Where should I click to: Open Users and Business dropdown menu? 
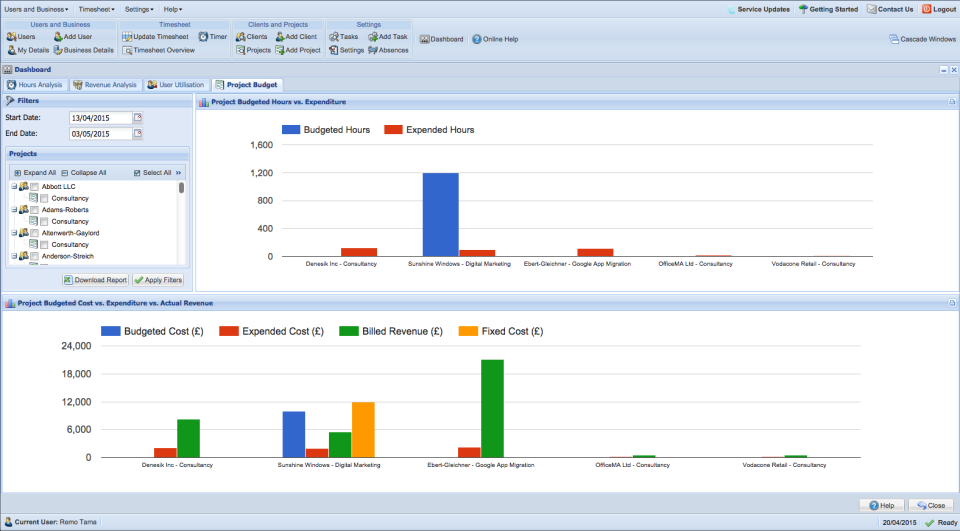click(36, 9)
